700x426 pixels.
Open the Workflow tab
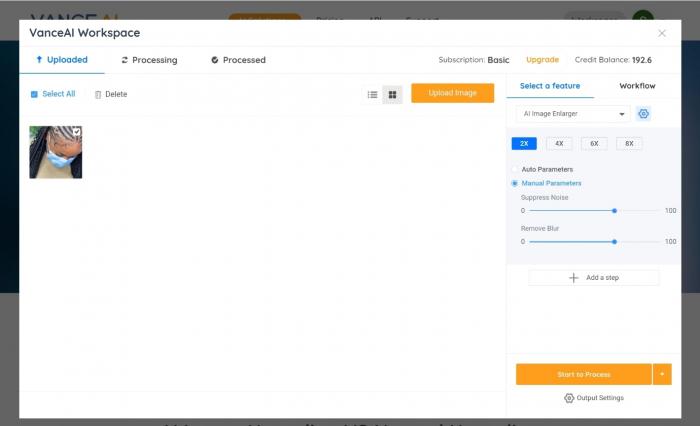pos(637,86)
